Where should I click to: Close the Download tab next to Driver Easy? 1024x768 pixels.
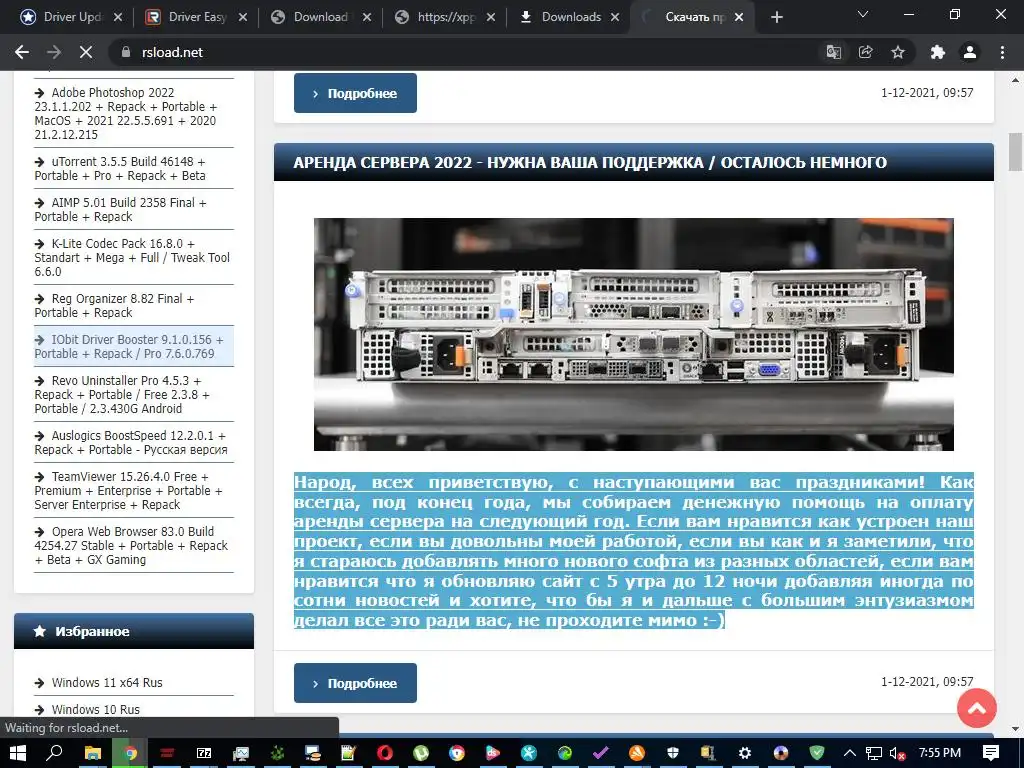pyautogui.click(x=366, y=17)
